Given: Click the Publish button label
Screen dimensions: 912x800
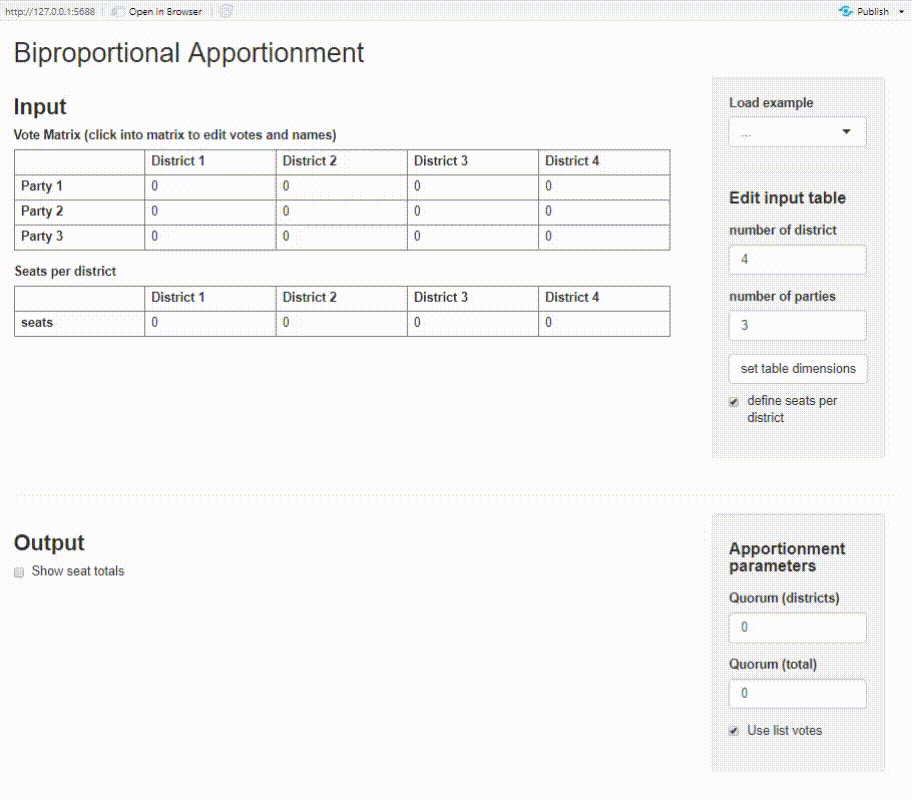Looking at the screenshot, I should click(x=873, y=12).
